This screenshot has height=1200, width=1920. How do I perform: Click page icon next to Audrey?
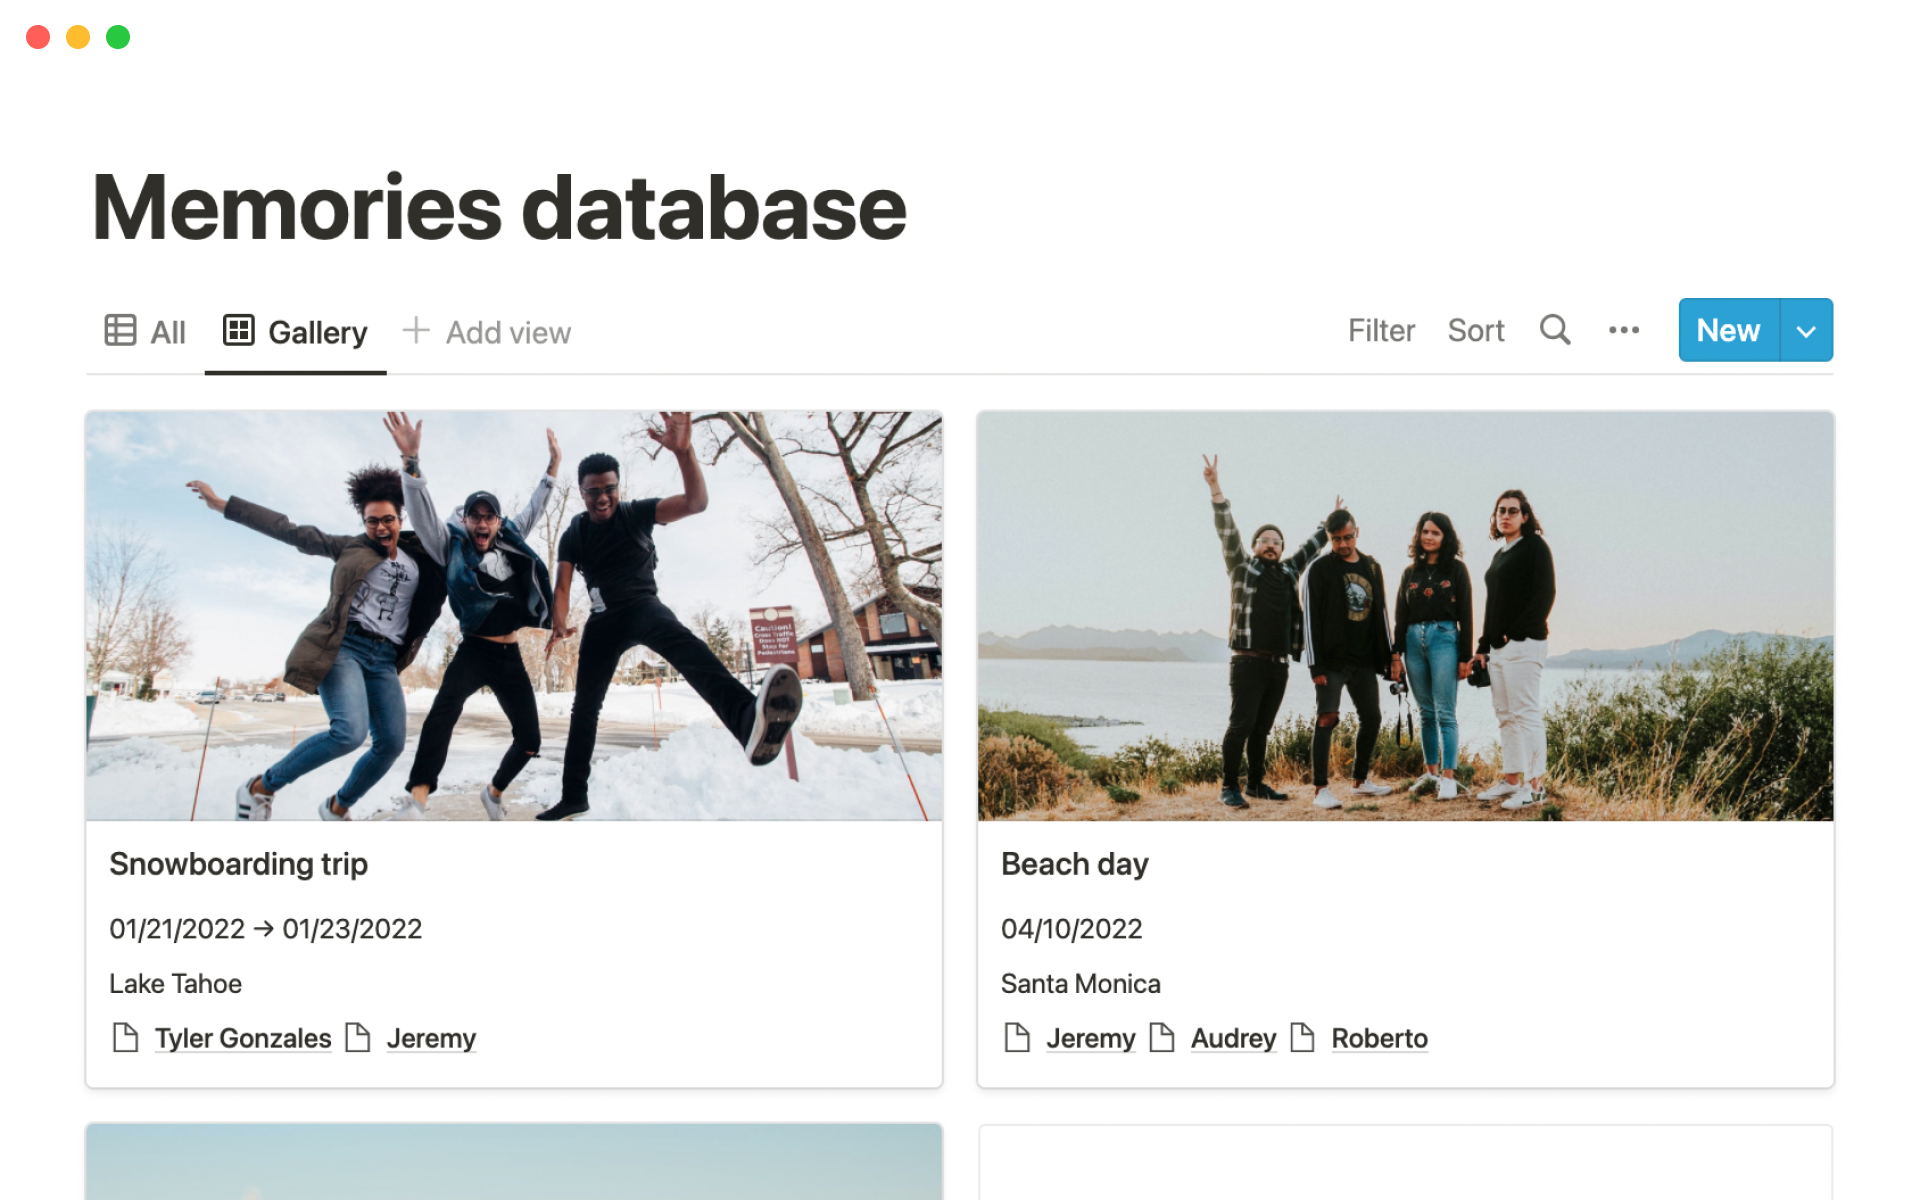(1162, 1038)
